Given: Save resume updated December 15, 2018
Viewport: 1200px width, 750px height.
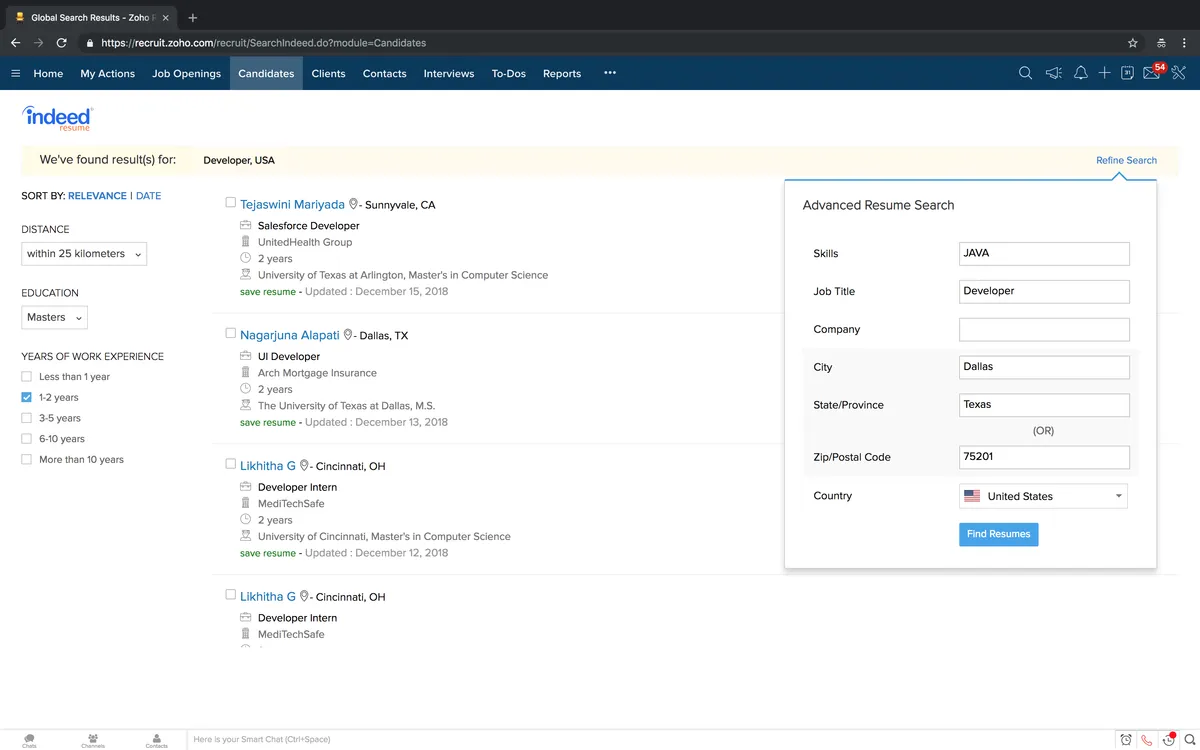Looking at the screenshot, I should pos(268,292).
